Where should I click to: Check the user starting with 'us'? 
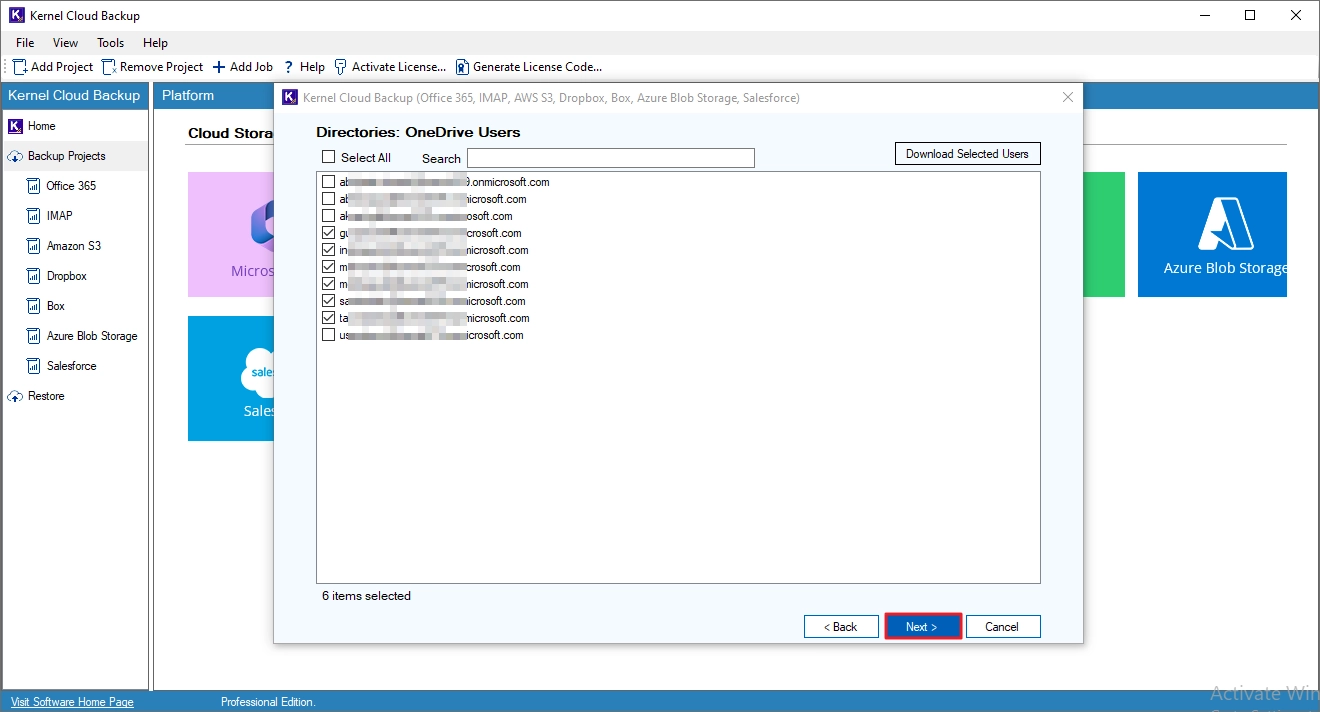pos(328,335)
